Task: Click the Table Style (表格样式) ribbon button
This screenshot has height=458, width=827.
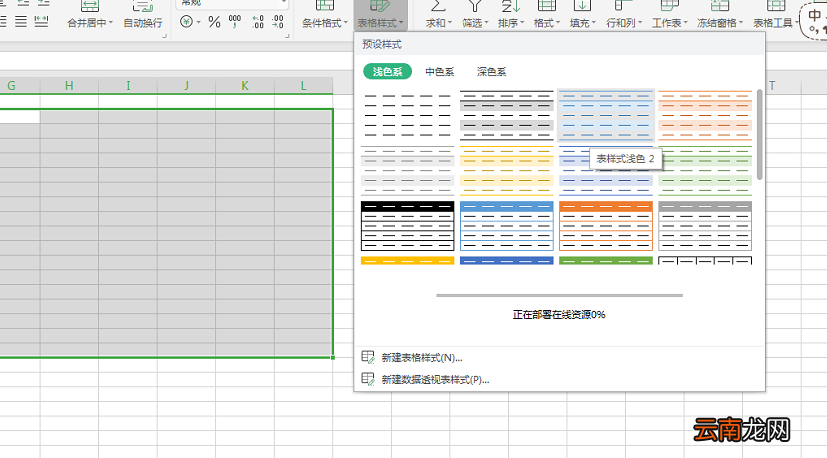Action: click(380, 15)
